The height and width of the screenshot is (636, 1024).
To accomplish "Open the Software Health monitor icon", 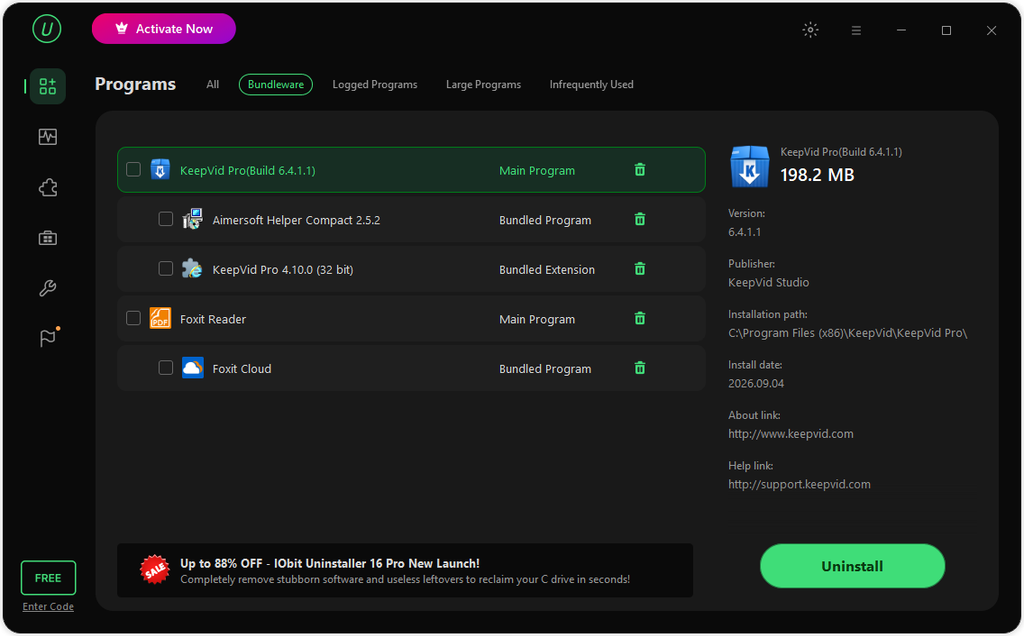I will (x=48, y=136).
